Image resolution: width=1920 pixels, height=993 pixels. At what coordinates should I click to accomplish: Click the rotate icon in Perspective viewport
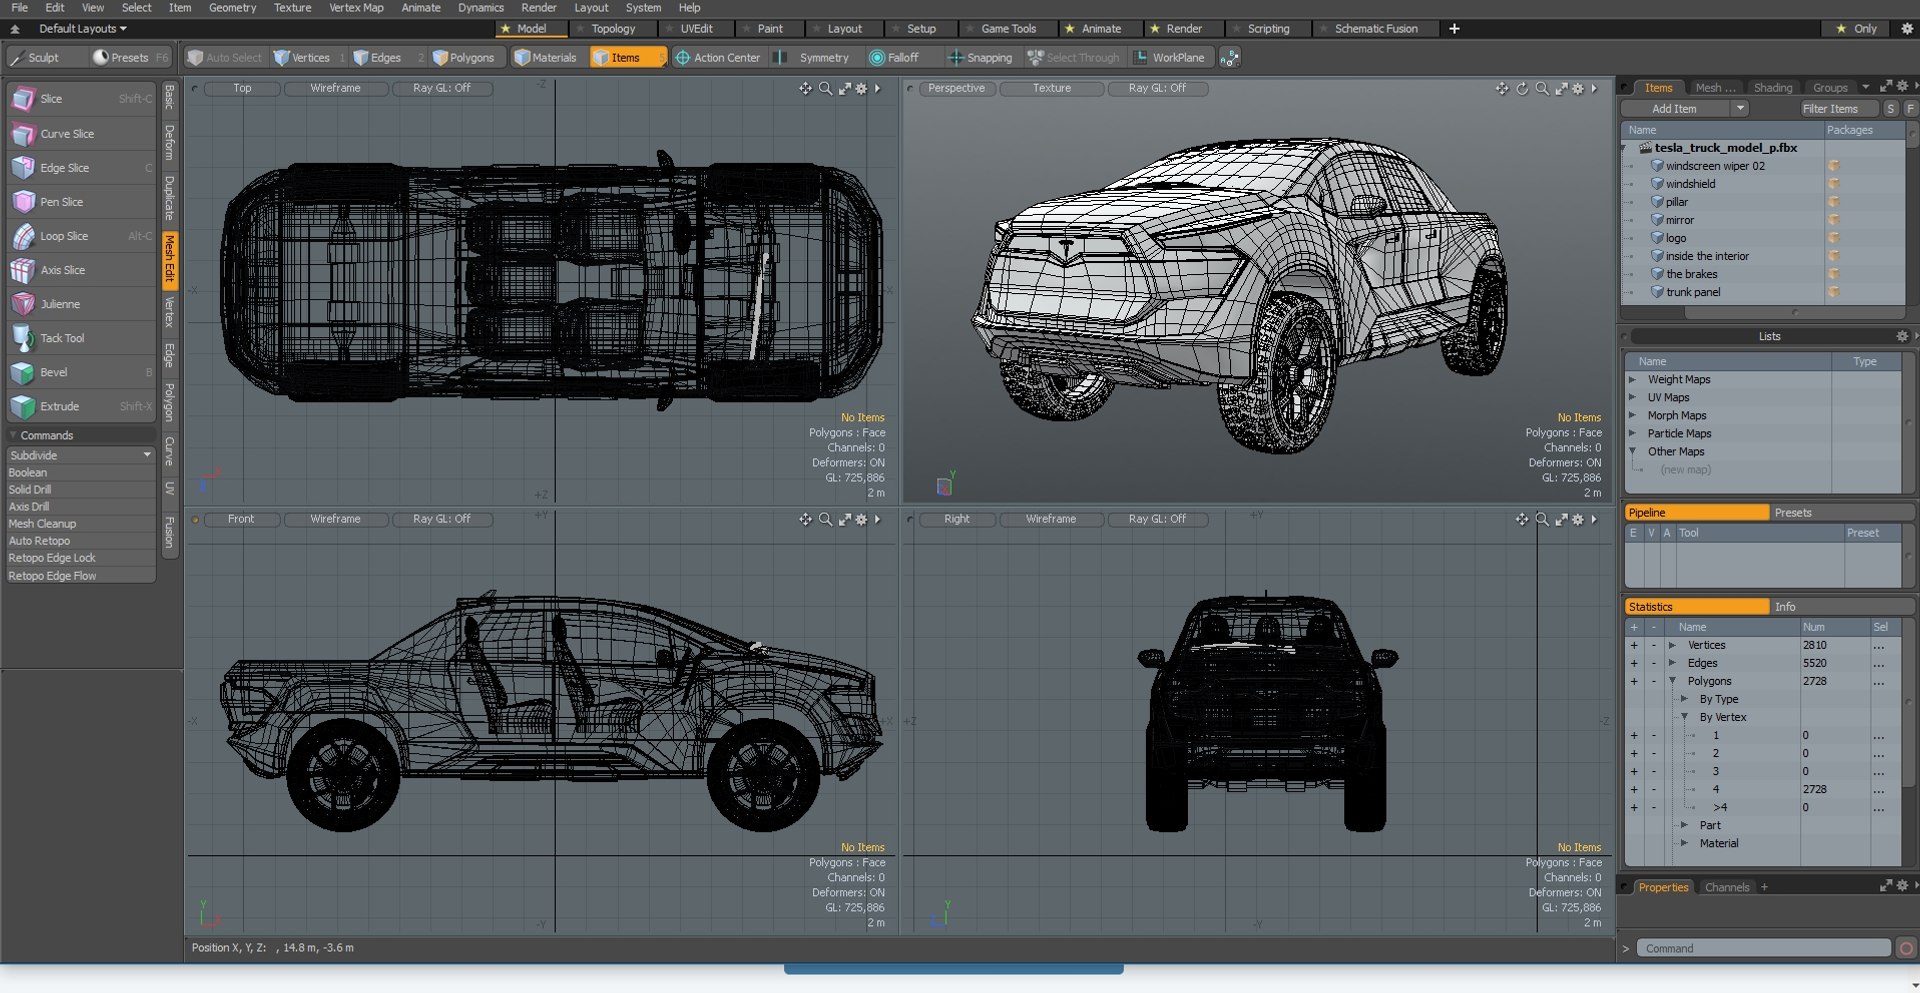(1522, 88)
